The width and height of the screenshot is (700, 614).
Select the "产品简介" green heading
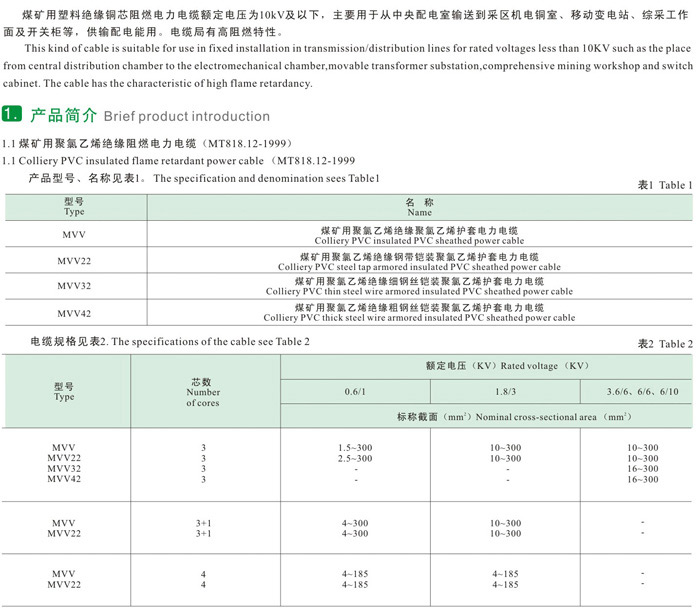63,115
